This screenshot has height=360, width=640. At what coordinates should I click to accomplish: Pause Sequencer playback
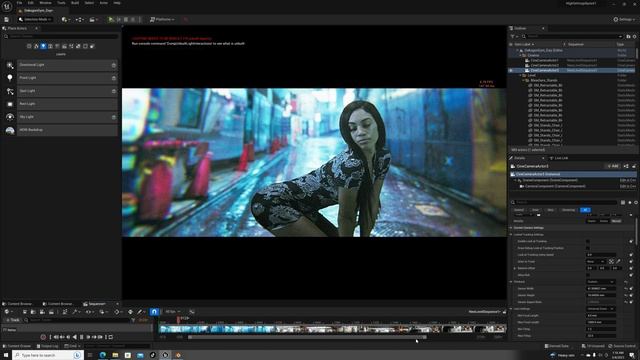(x=82, y=337)
